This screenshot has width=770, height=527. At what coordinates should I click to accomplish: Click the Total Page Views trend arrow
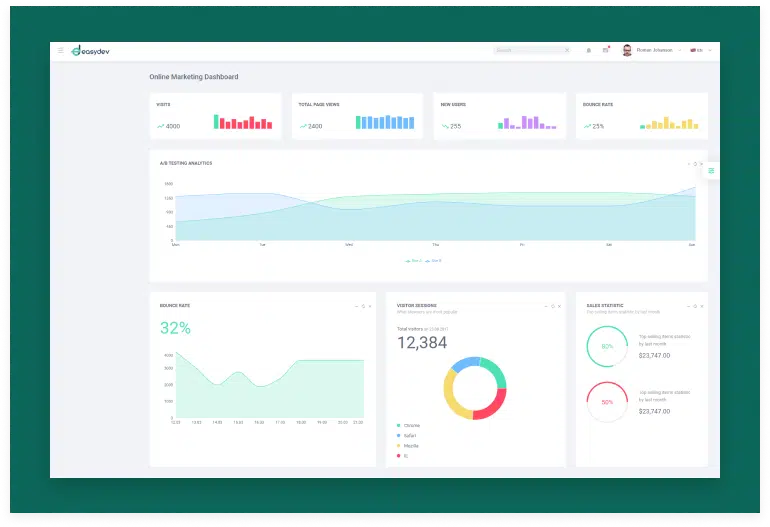tap(303, 126)
